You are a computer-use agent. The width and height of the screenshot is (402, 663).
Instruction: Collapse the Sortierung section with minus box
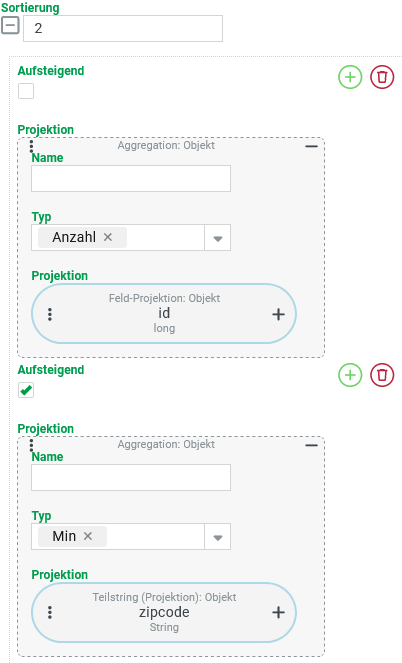tap(10, 25)
